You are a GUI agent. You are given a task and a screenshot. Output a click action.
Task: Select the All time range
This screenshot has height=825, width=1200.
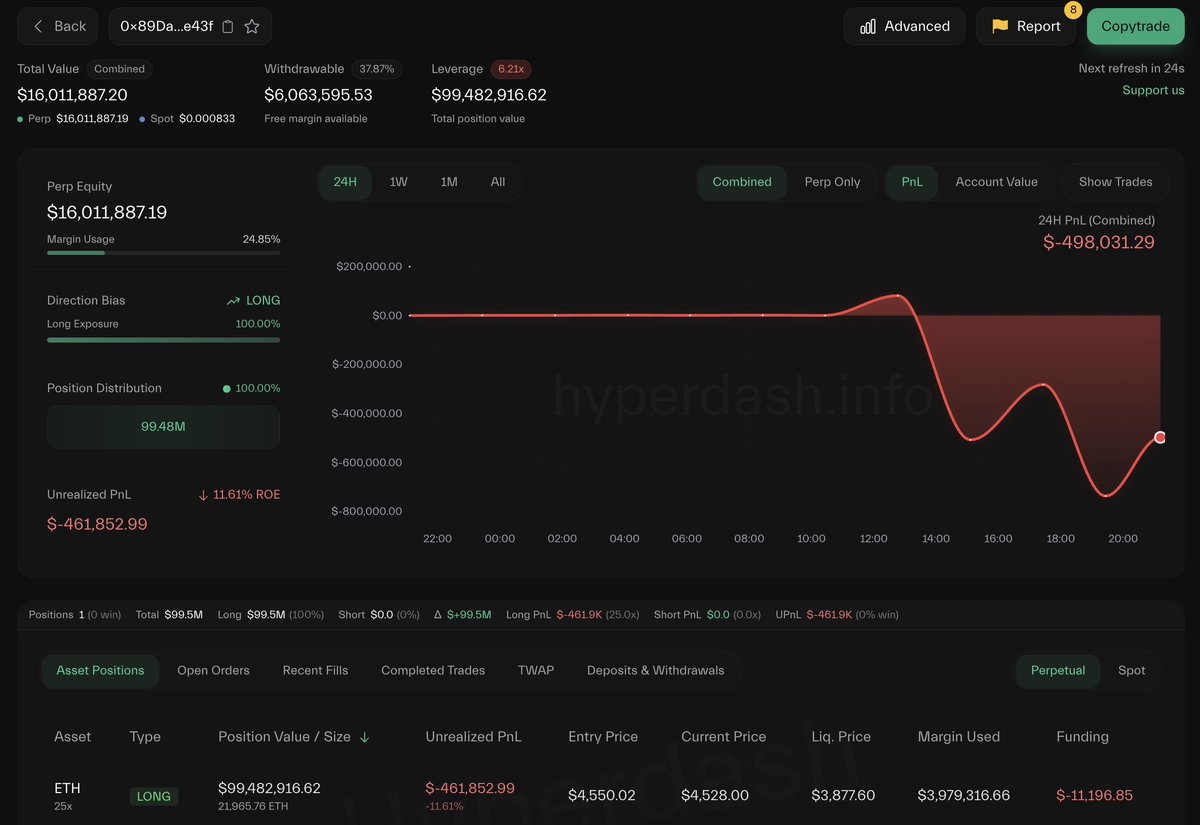(498, 182)
